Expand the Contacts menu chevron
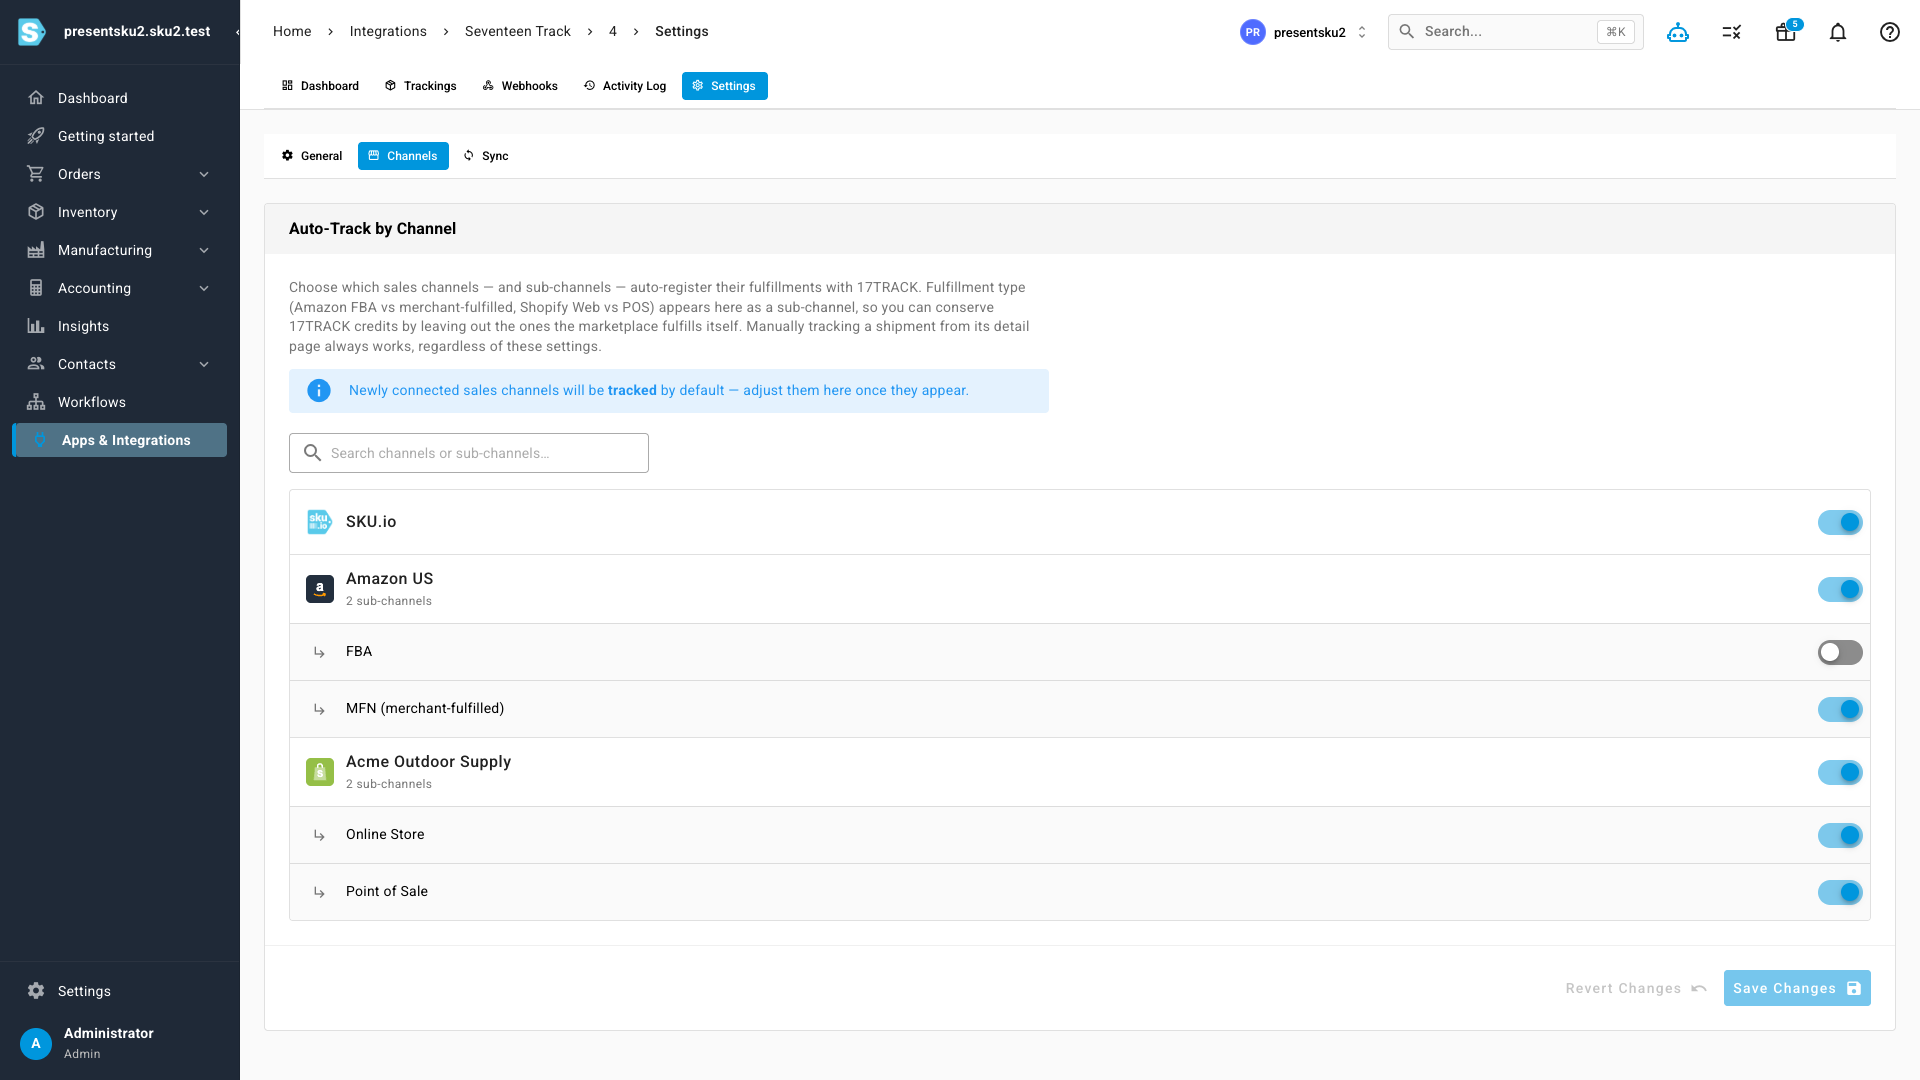 tap(204, 364)
